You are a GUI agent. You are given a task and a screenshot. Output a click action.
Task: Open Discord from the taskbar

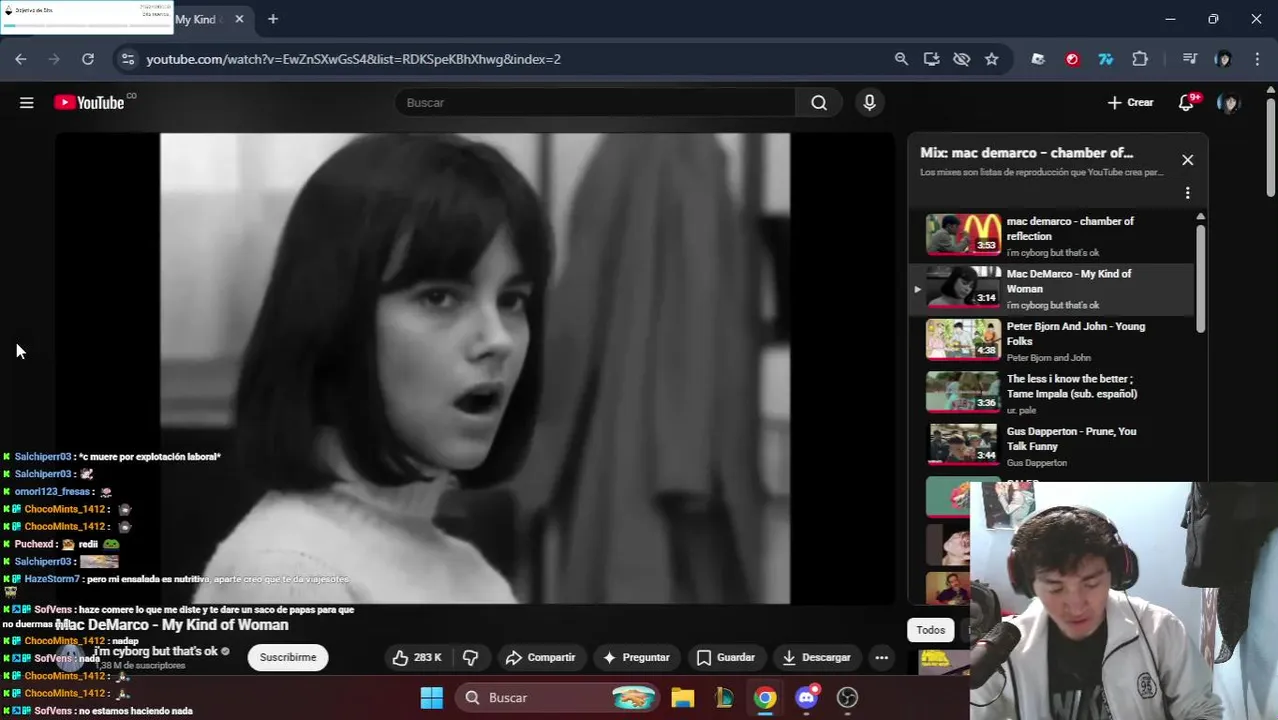click(807, 697)
